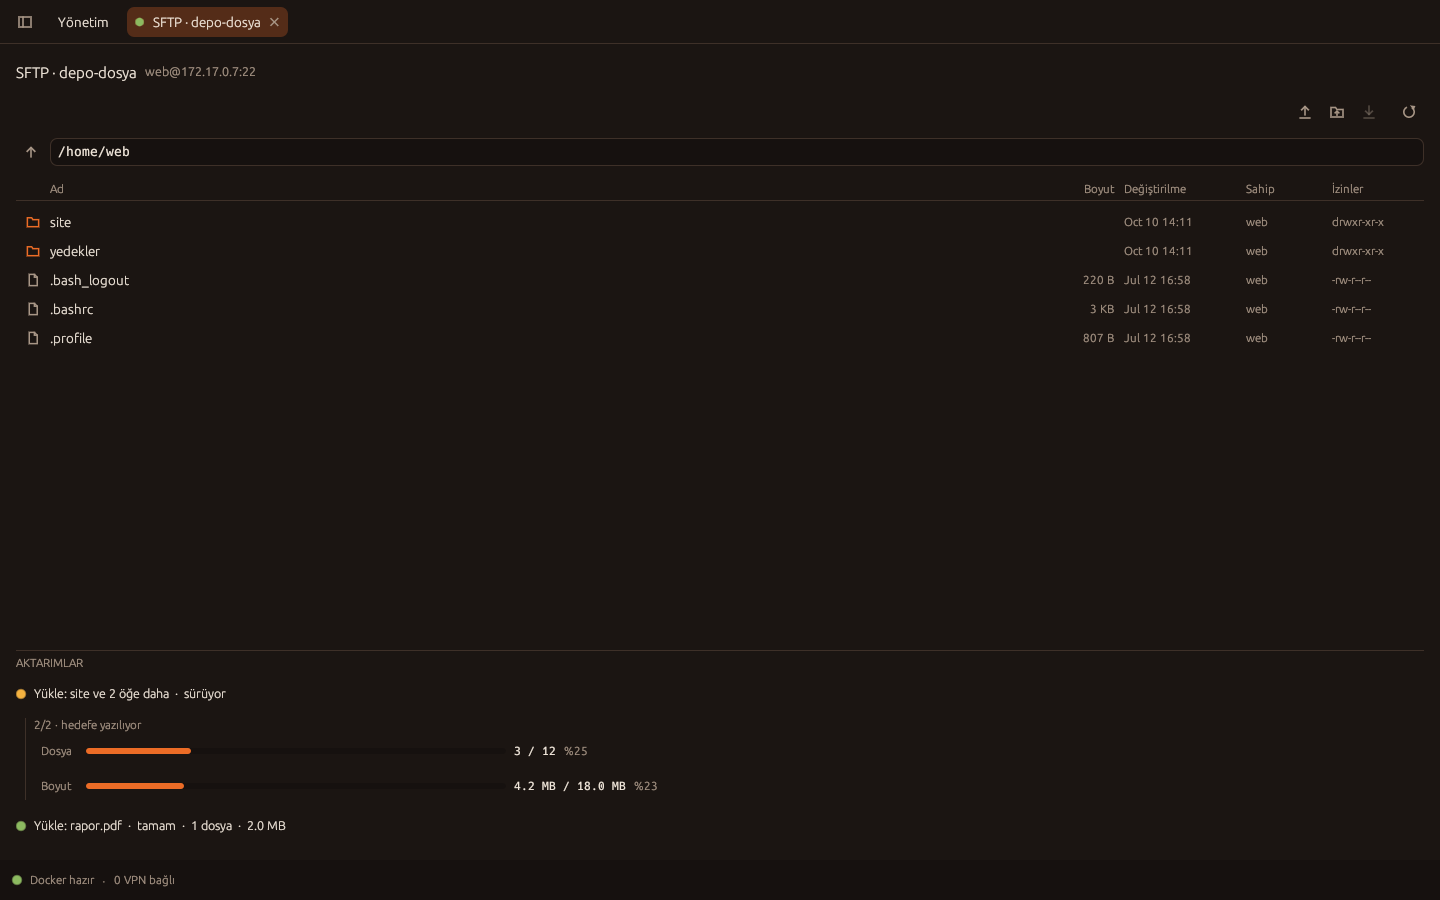Click the .bashrc file icon
The height and width of the screenshot is (900, 1440).
33,309
